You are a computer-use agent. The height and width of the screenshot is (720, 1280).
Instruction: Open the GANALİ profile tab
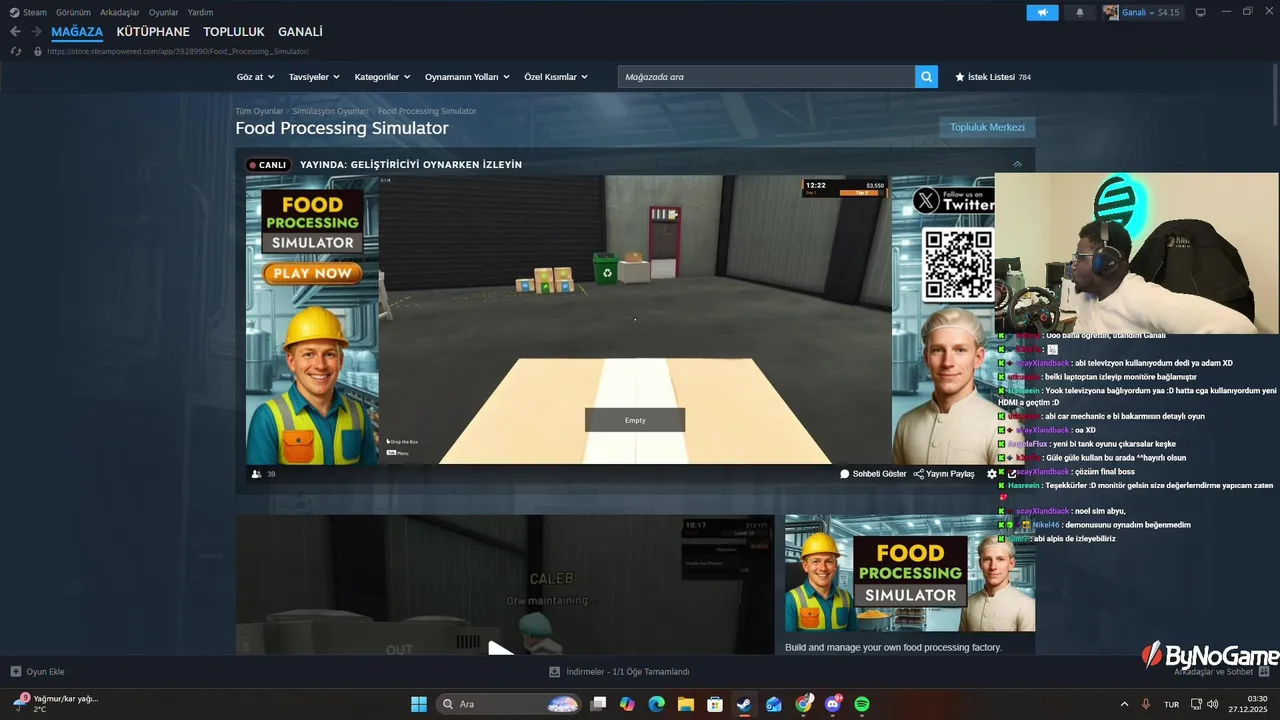pyautogui.click(x=300, y=32)
